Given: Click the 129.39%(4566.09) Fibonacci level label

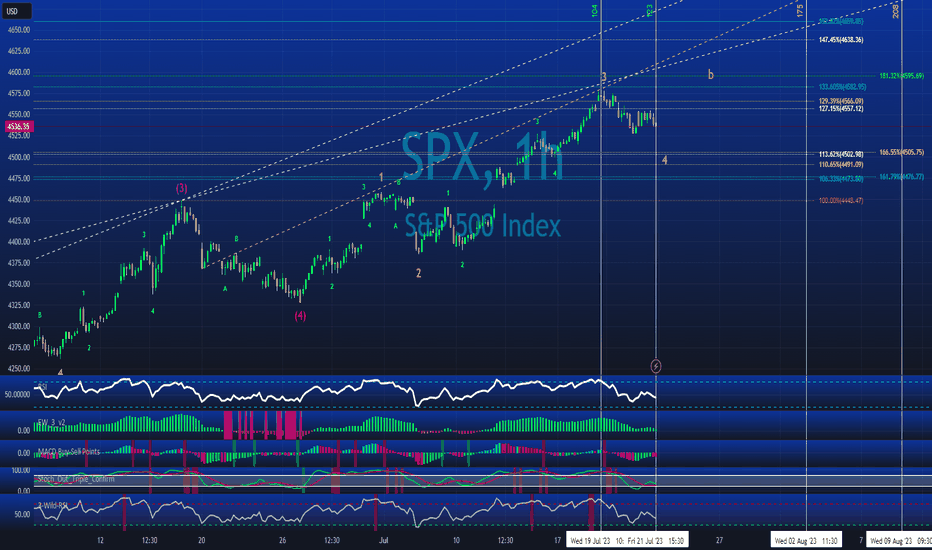Looking at the screenshot, I should pos(841,102).
